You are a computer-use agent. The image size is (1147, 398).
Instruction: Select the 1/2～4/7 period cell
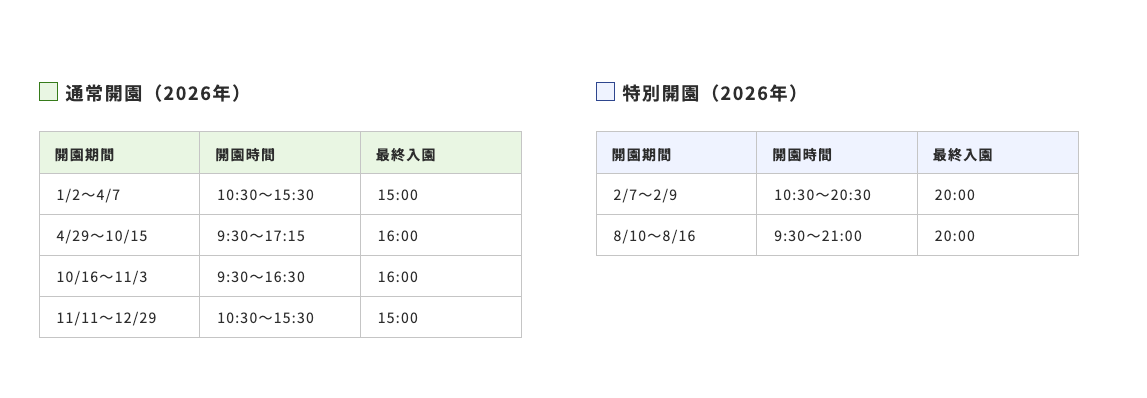[x=119, y=194]
